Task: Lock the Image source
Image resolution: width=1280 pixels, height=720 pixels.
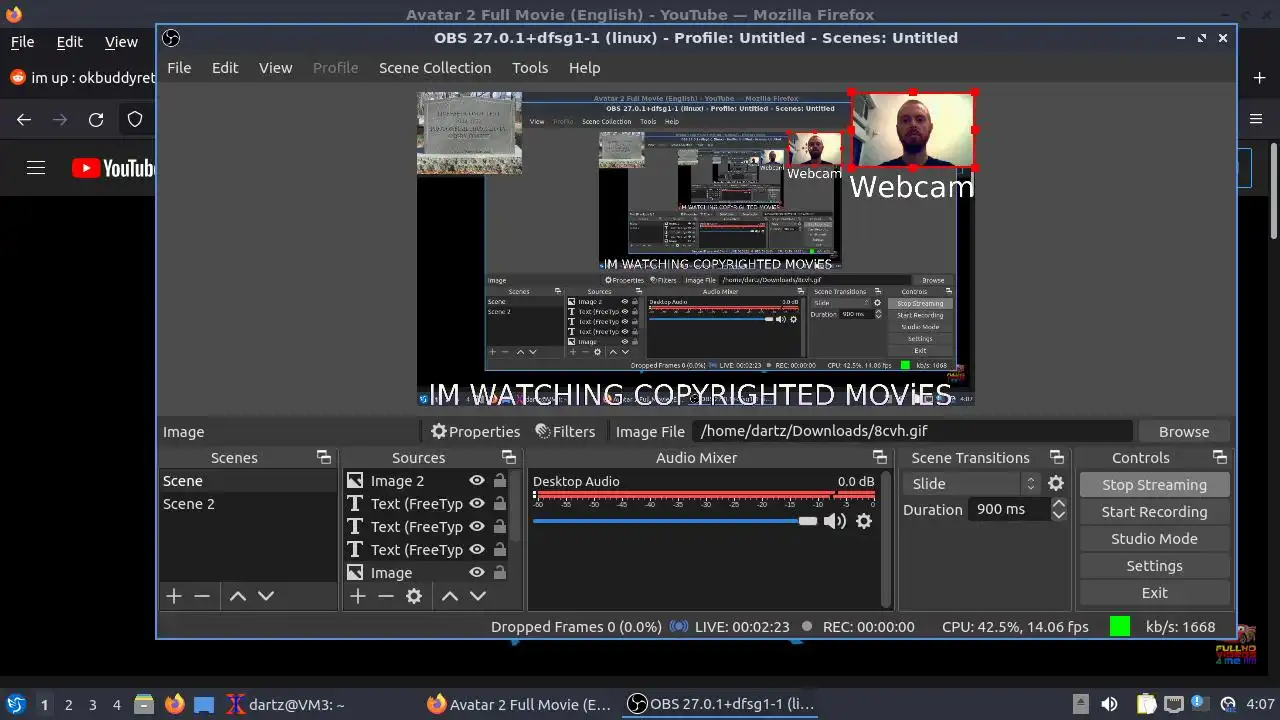Action: coord(499,573)
